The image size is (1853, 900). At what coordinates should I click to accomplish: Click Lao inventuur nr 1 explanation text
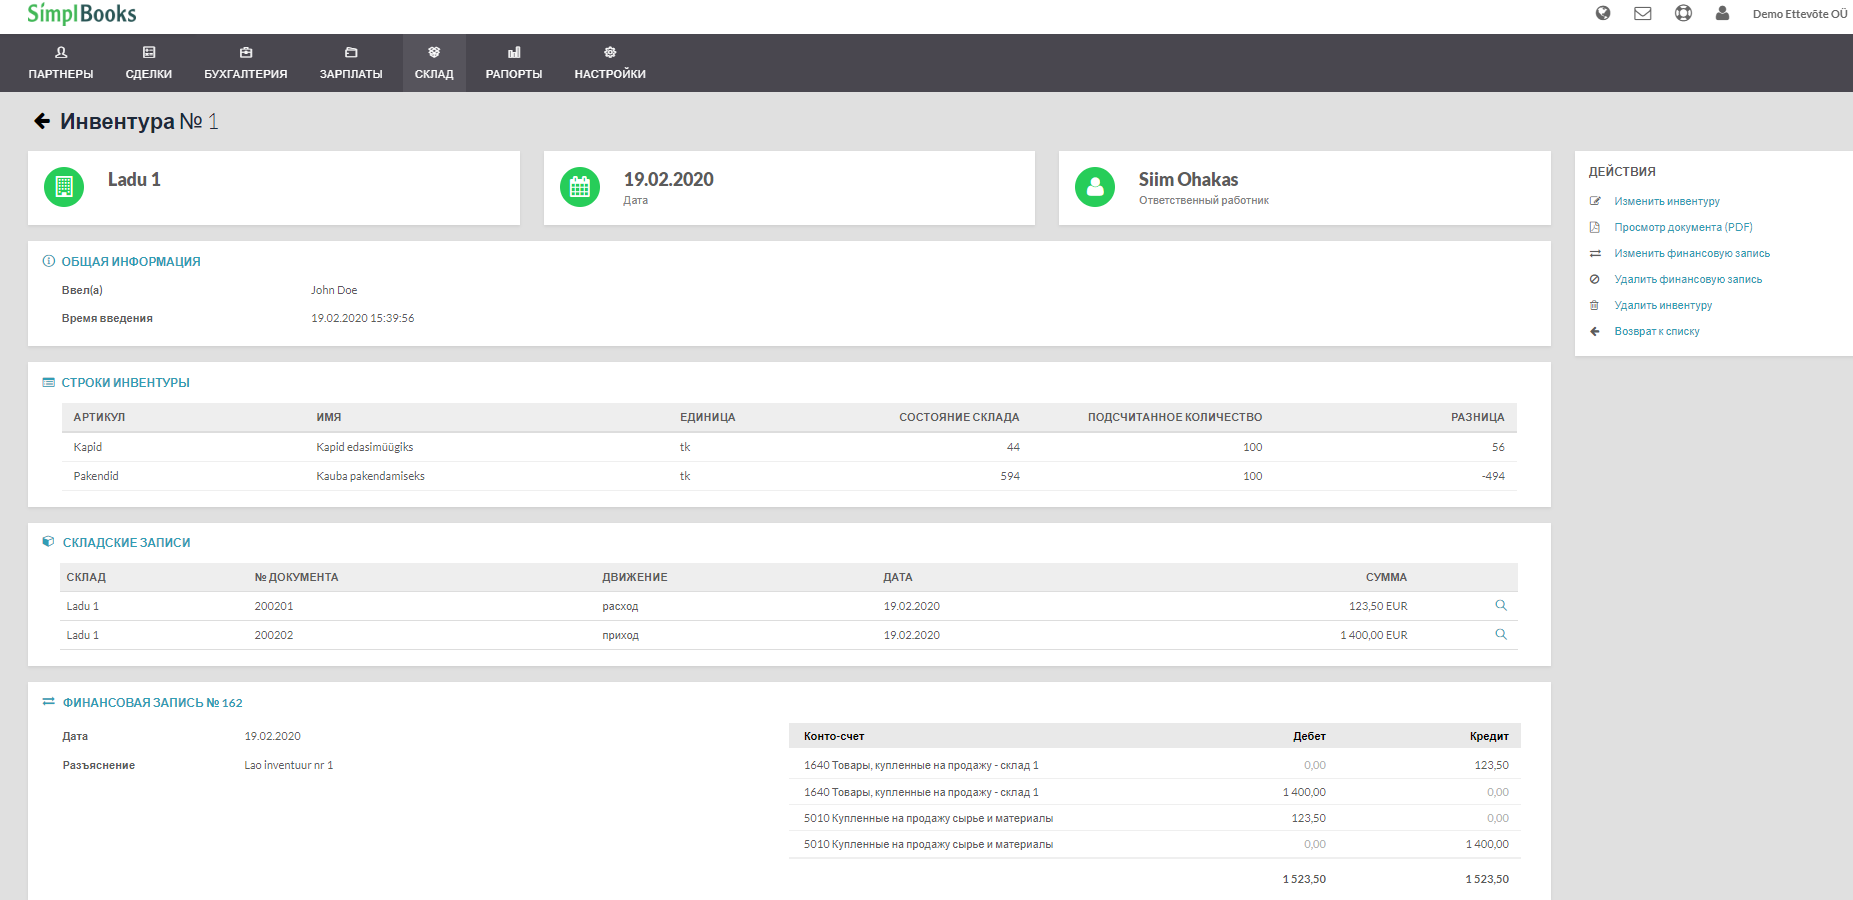point(289,765)
